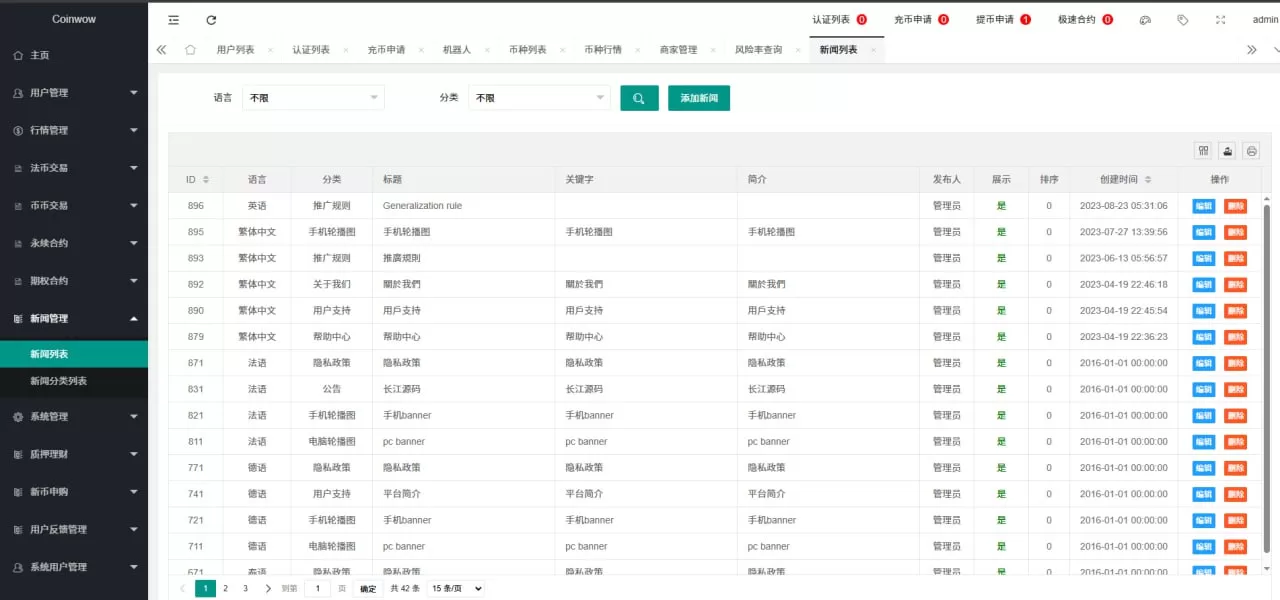Print table using printer icon
Screen dimensions: 1280x600
click(x=1251, y=150)
